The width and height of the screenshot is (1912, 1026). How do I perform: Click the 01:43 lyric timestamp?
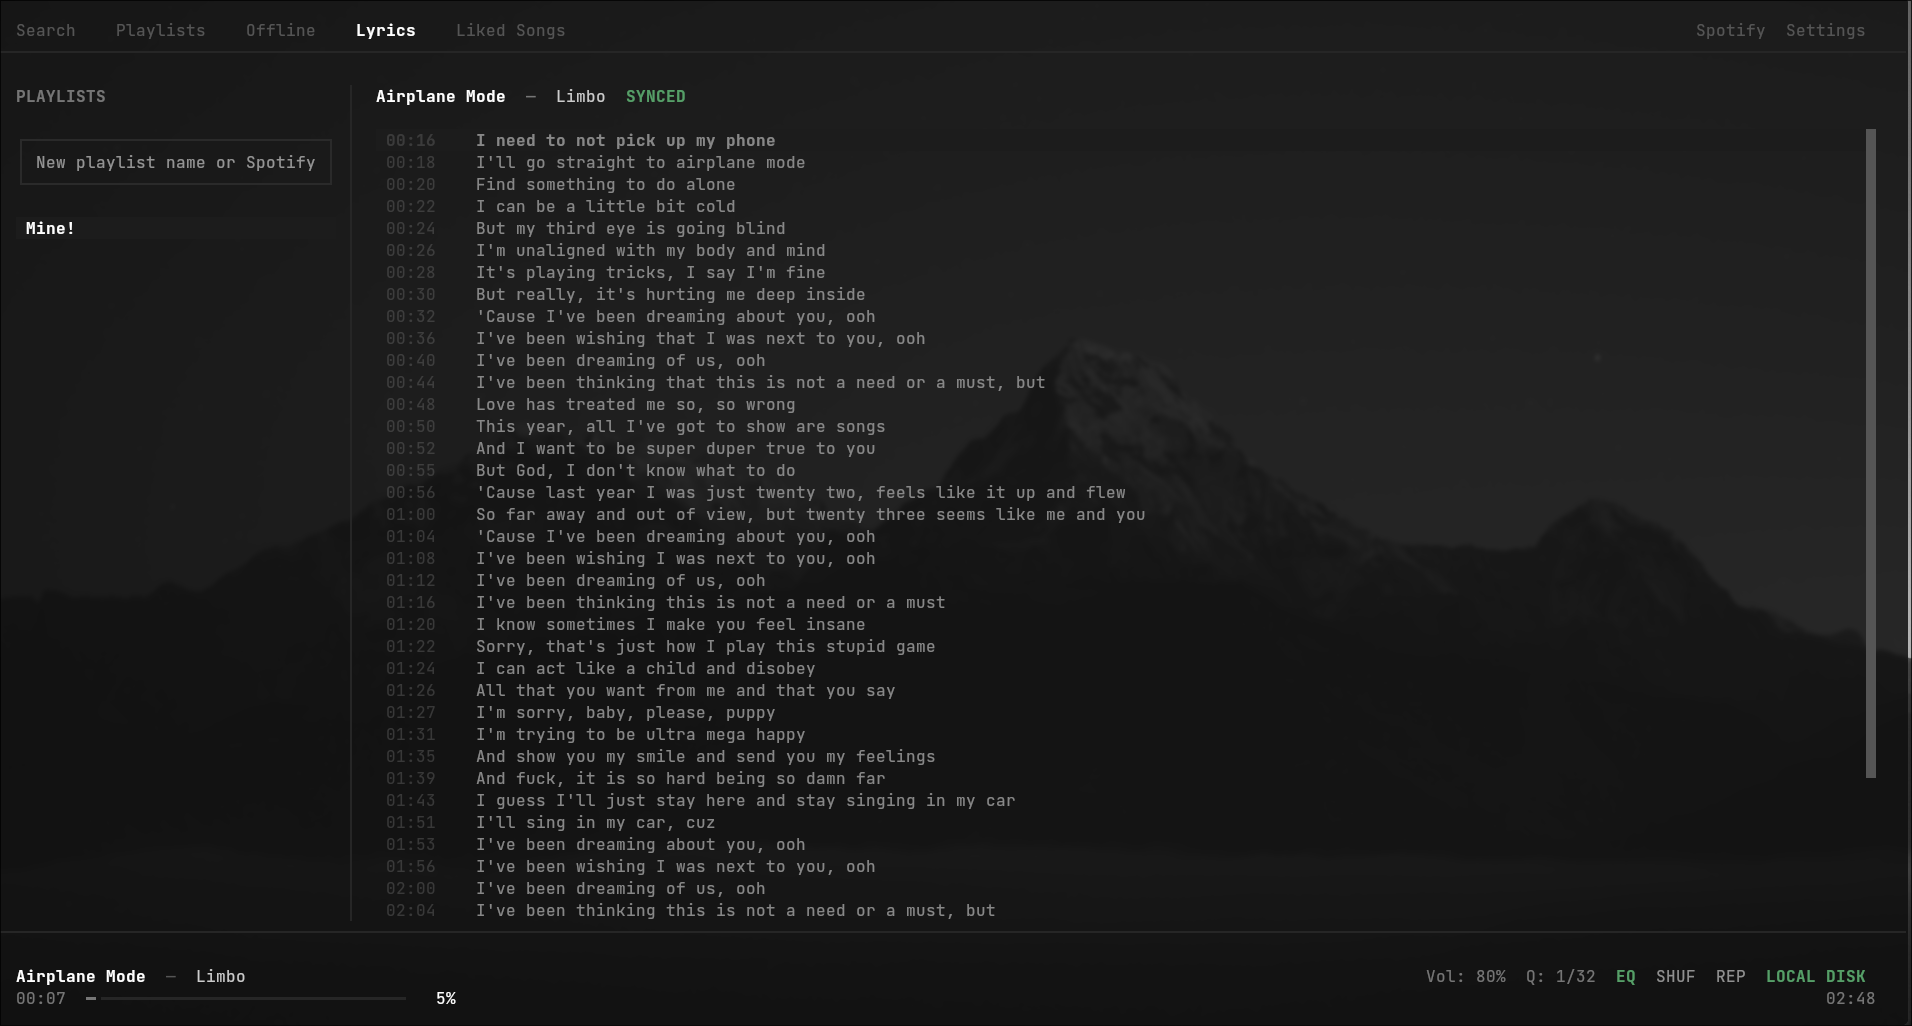coord(411,801)
